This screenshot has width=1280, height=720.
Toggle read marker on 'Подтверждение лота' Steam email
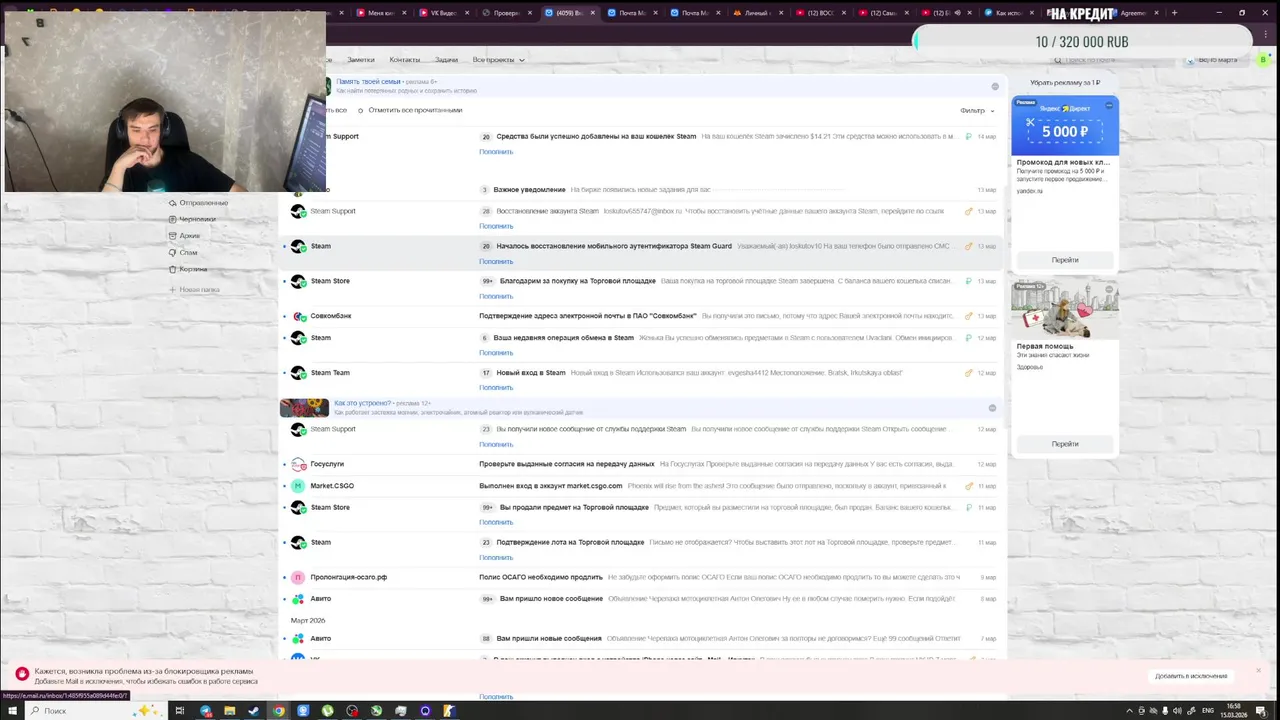(284, 543)
